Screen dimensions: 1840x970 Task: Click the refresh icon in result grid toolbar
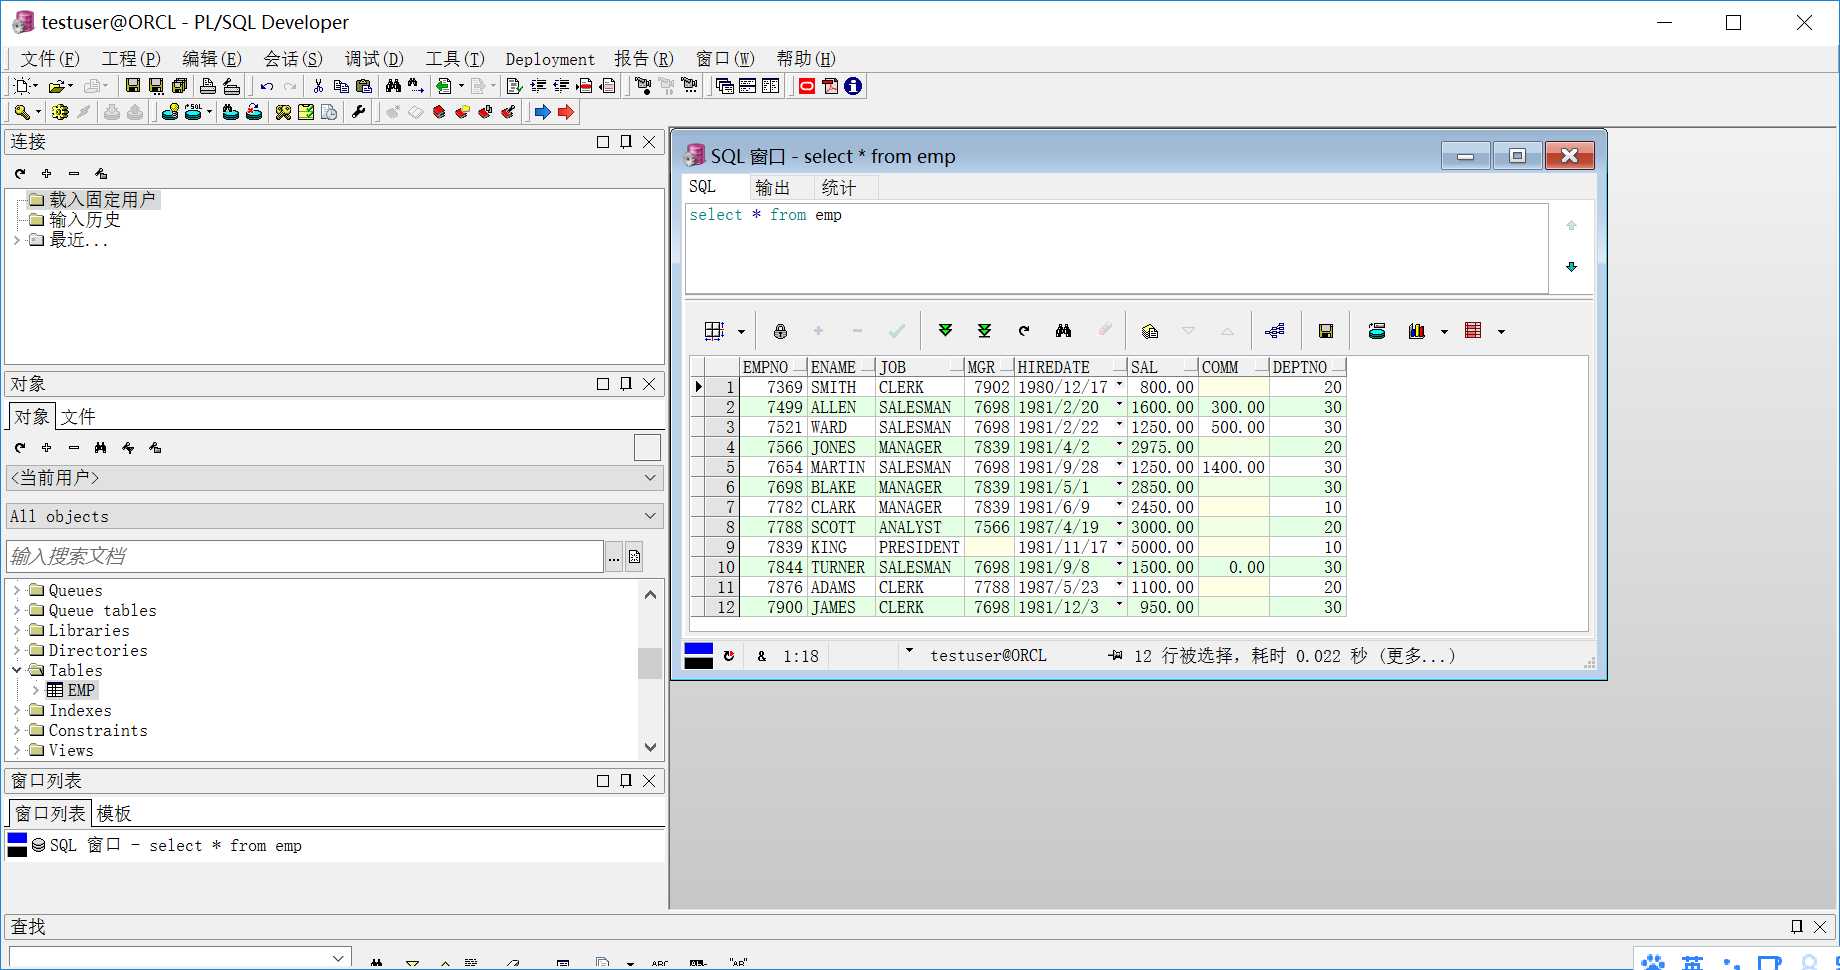1024,331
